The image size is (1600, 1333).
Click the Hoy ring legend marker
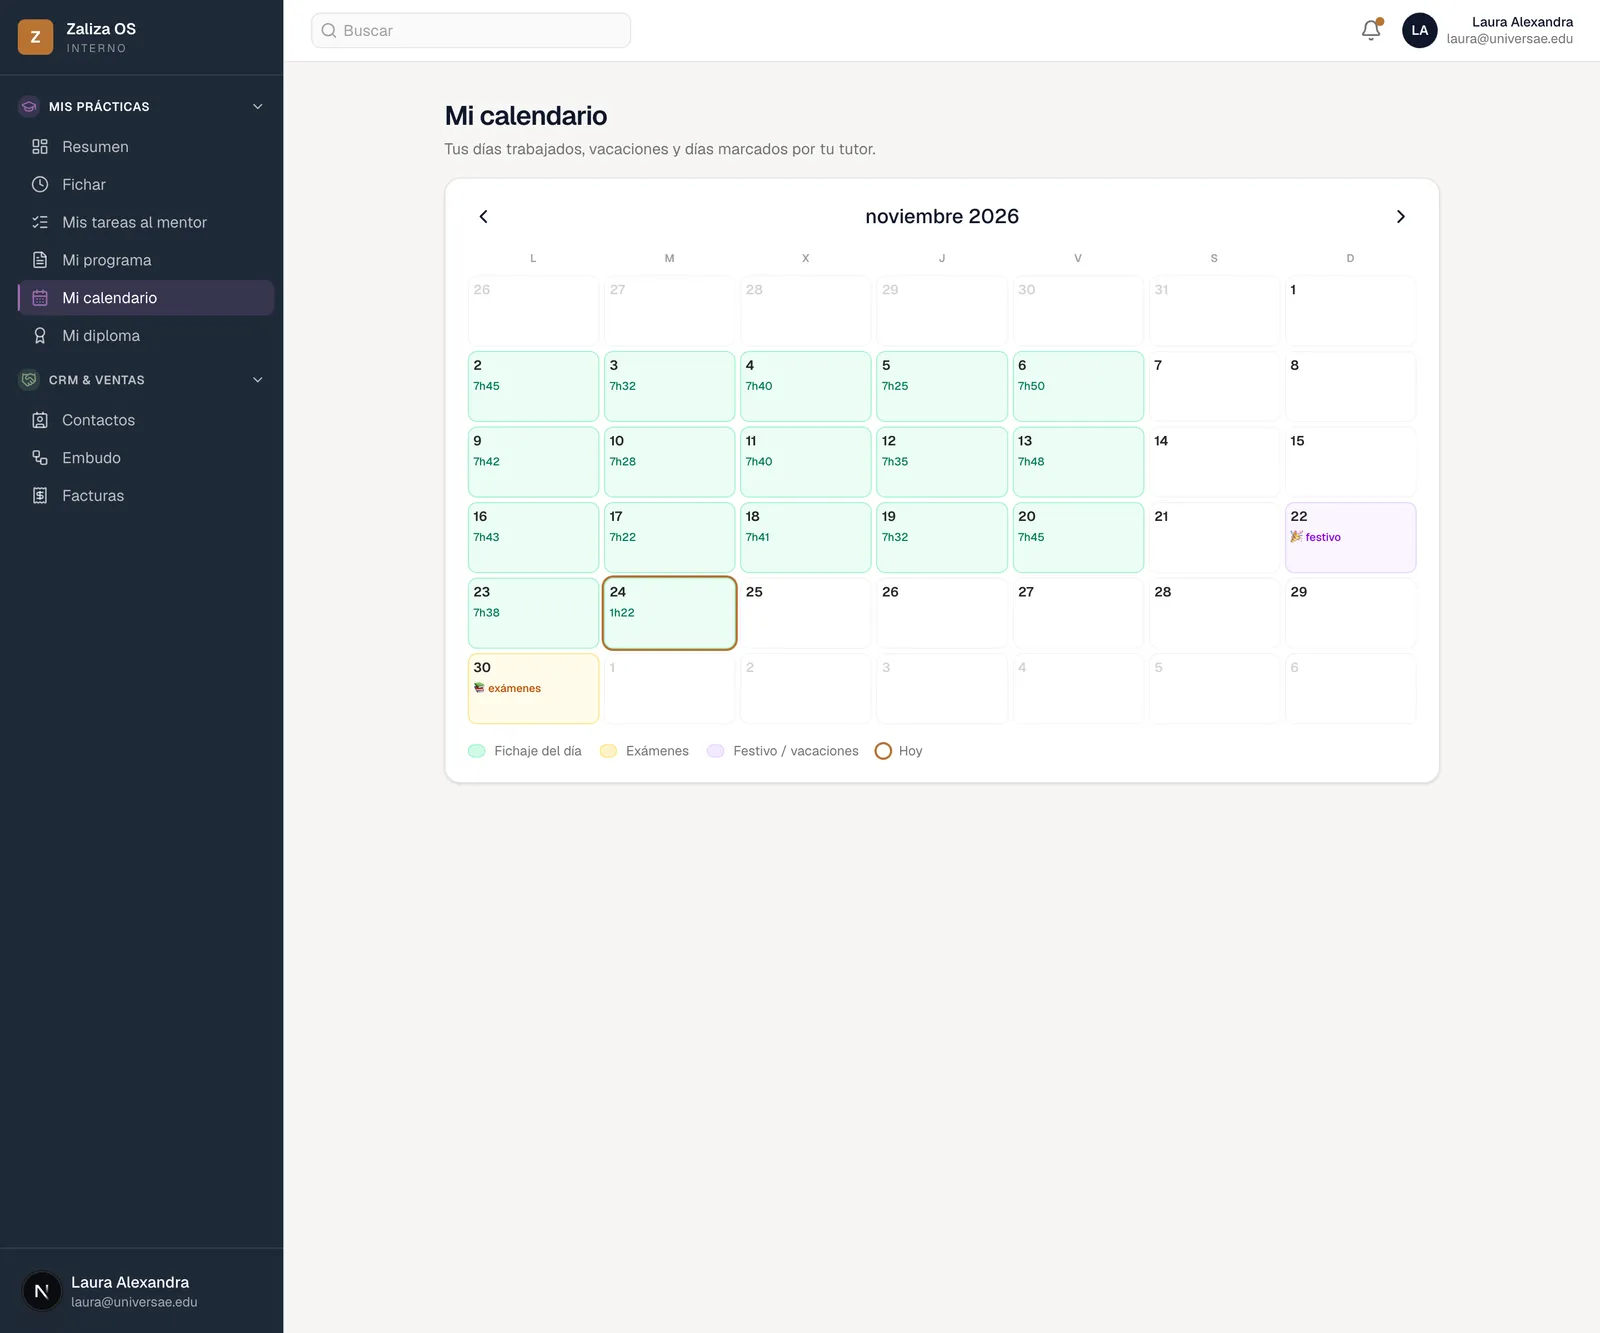(883, 751)
